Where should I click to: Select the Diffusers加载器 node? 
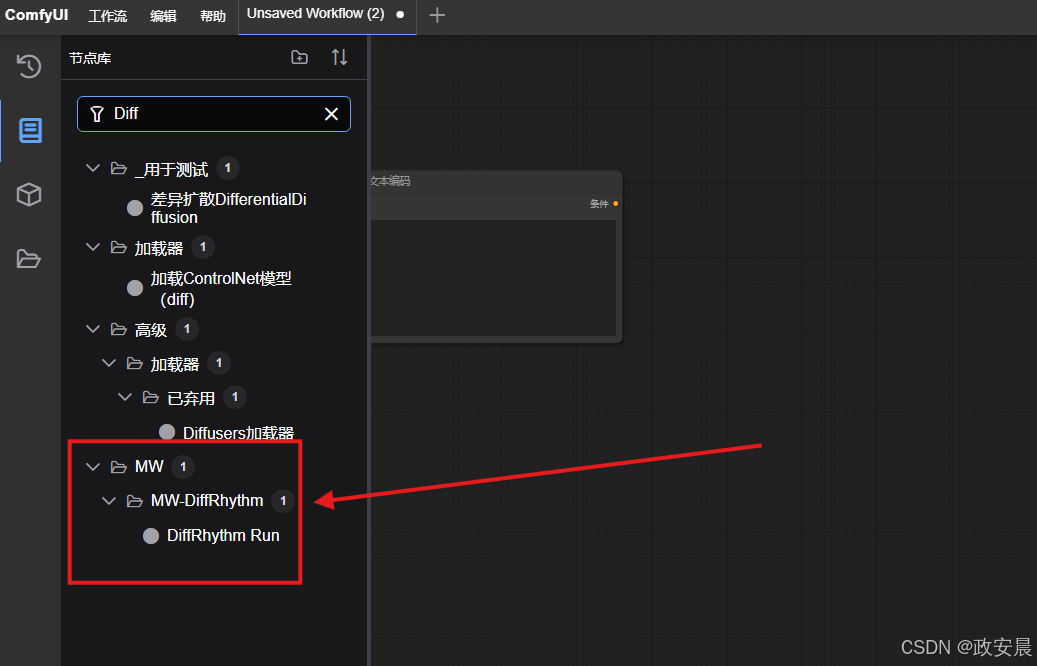pos(238,433)
